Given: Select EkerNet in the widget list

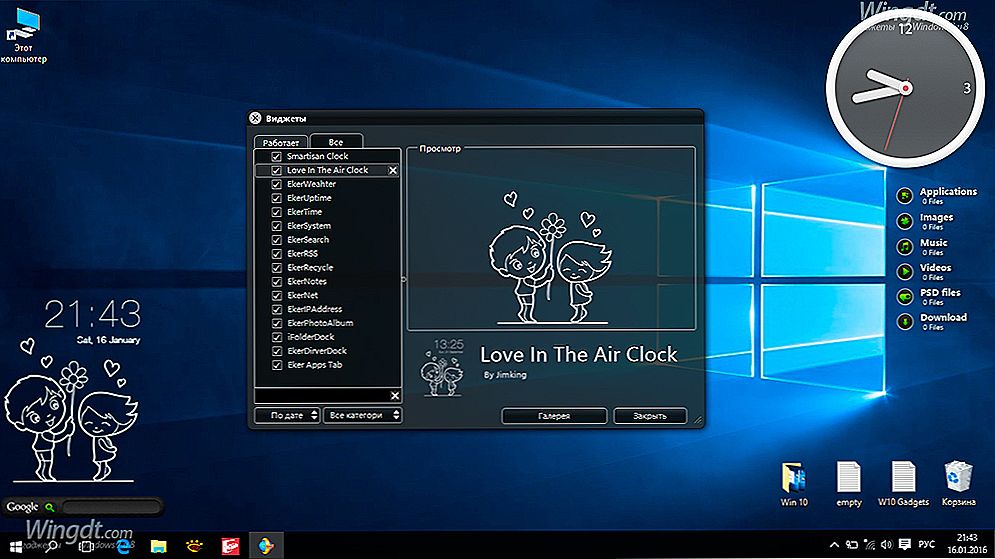Looking at the screenshot, I should [x=327, y=295].
